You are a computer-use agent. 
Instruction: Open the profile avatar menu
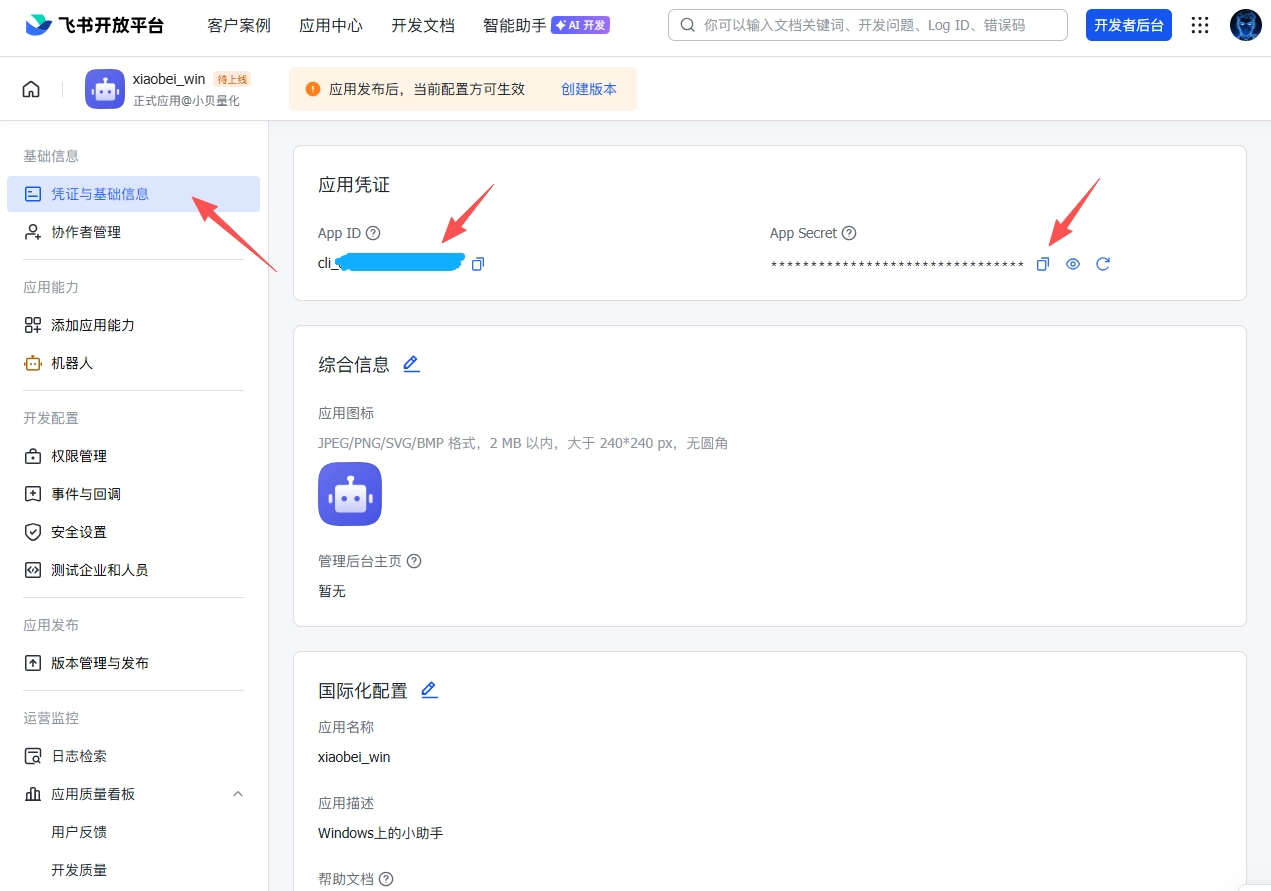pos(1244,25)
